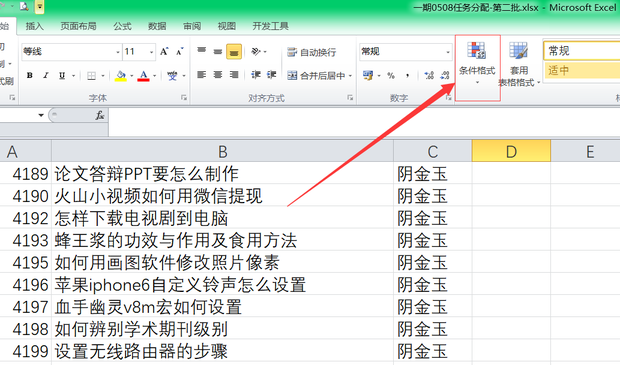Expand font color dropdown arrow
Viewport: 620px width, 365px height.
(155, 76)
